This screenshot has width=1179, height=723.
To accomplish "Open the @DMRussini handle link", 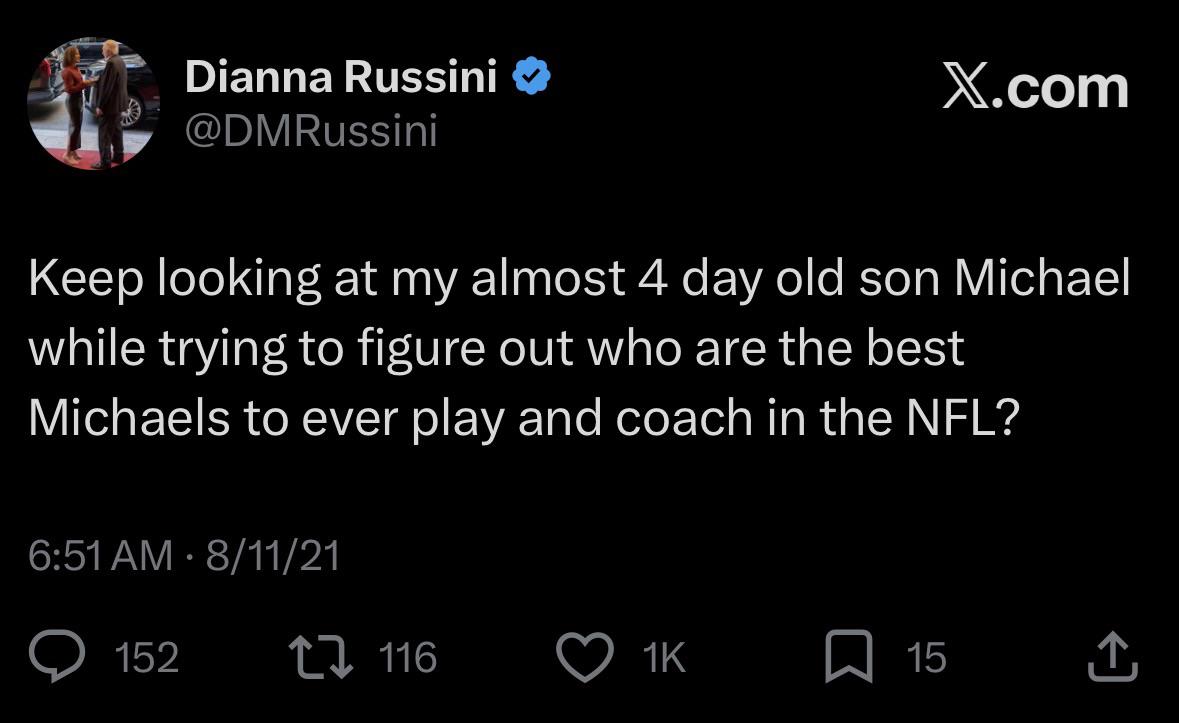I will pyautogui.click(x=311, y=131).
